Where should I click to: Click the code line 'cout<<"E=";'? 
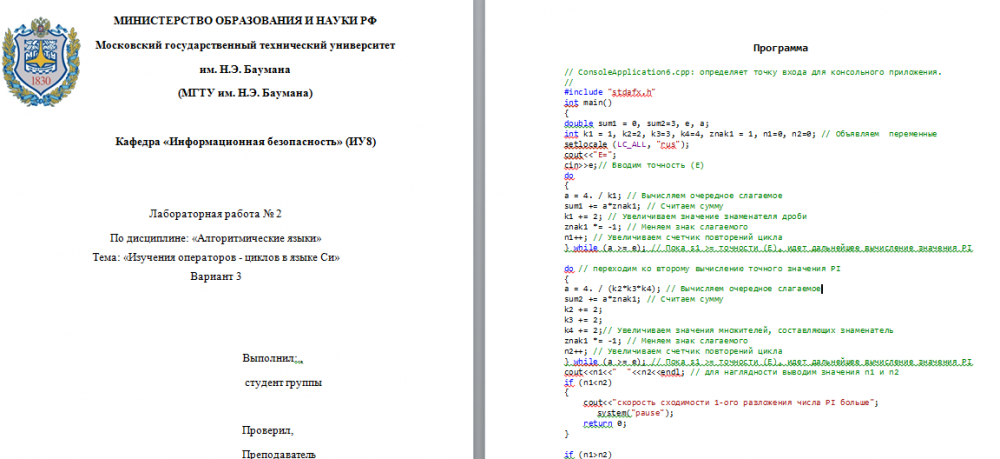(590, 154)
